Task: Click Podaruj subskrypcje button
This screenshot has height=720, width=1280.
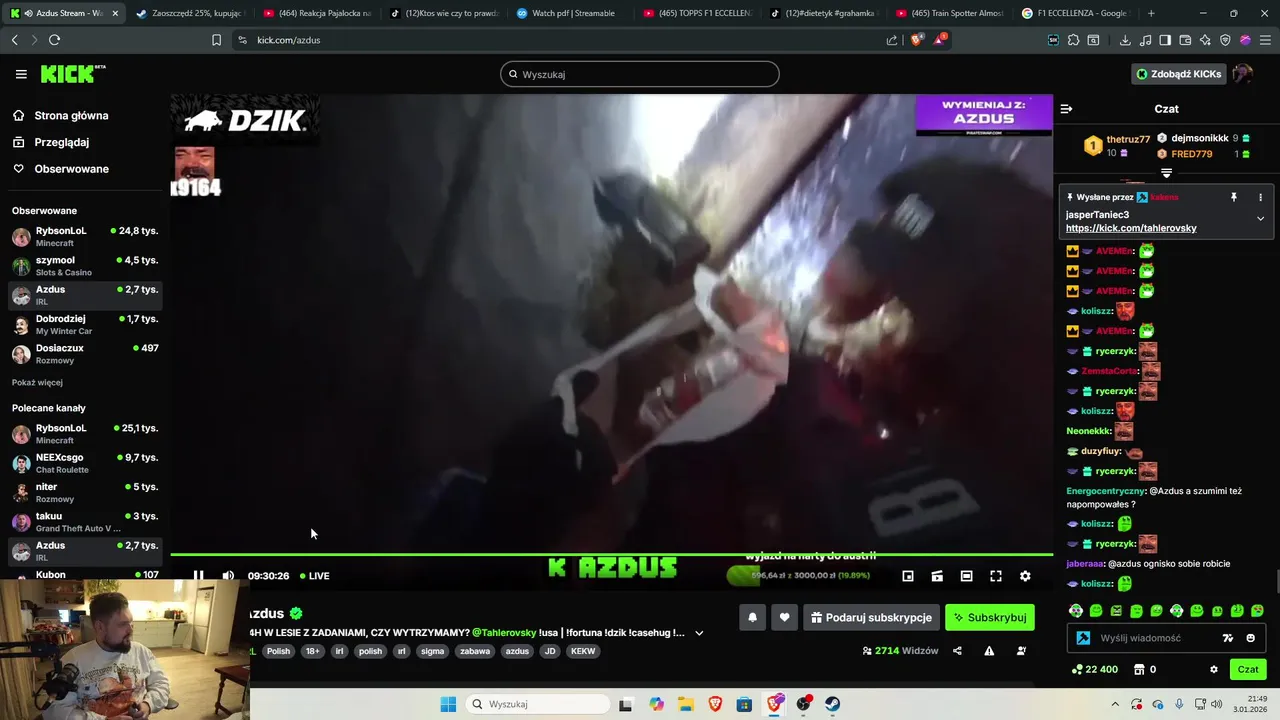Action: pyautogui.click(x=871, y=618)
